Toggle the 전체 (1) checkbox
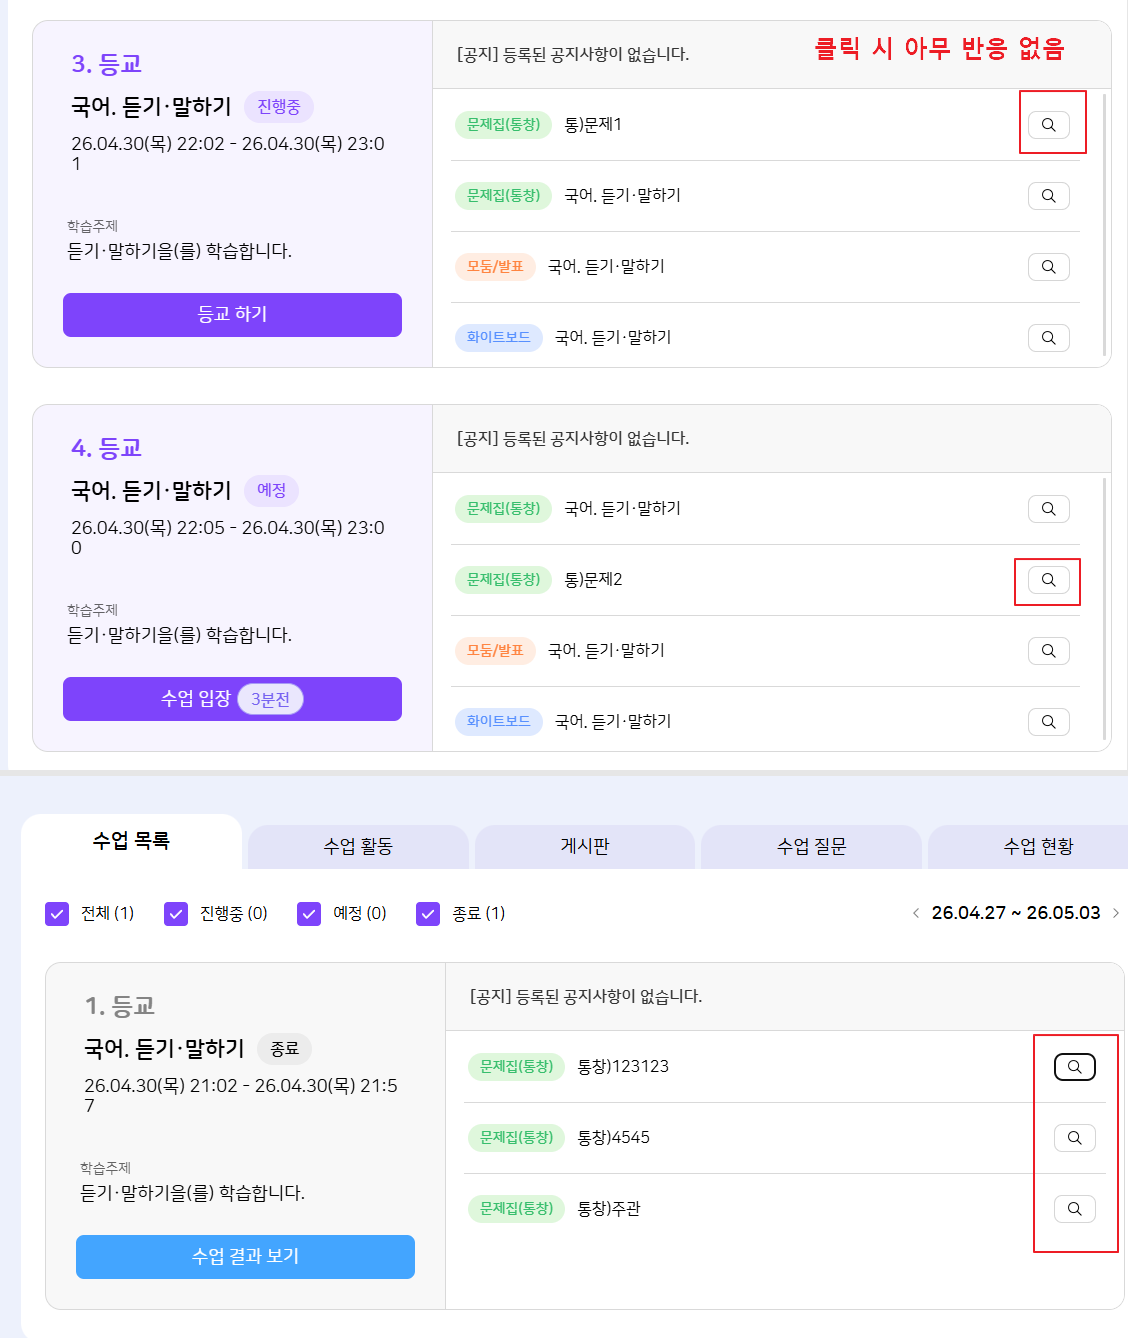 click(x=57, y=914)
